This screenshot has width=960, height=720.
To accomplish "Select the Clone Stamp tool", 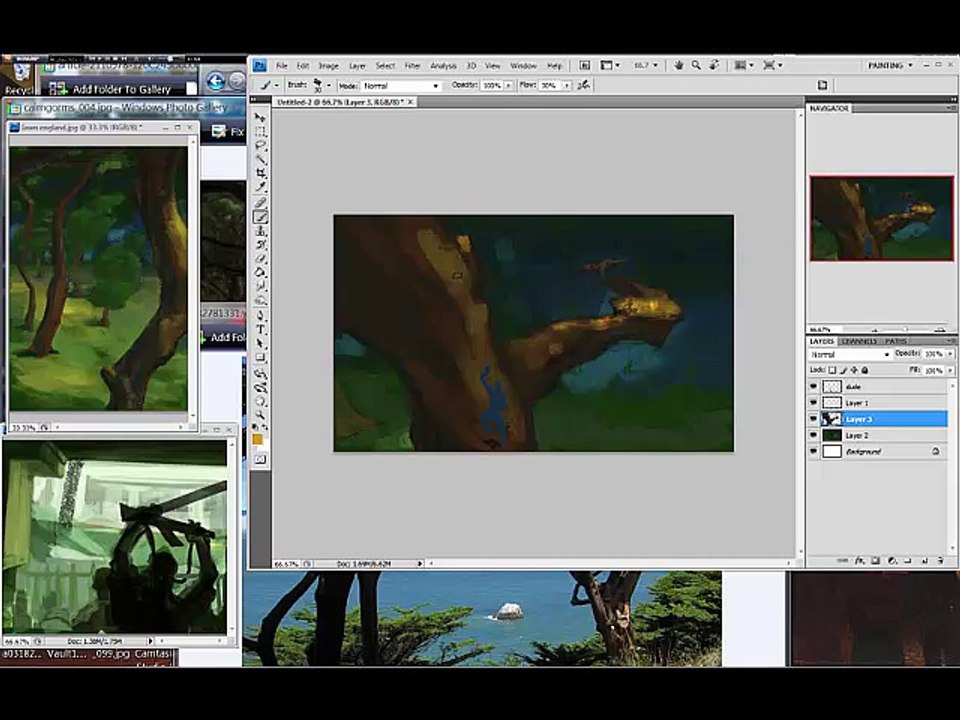I will (260, 231).
